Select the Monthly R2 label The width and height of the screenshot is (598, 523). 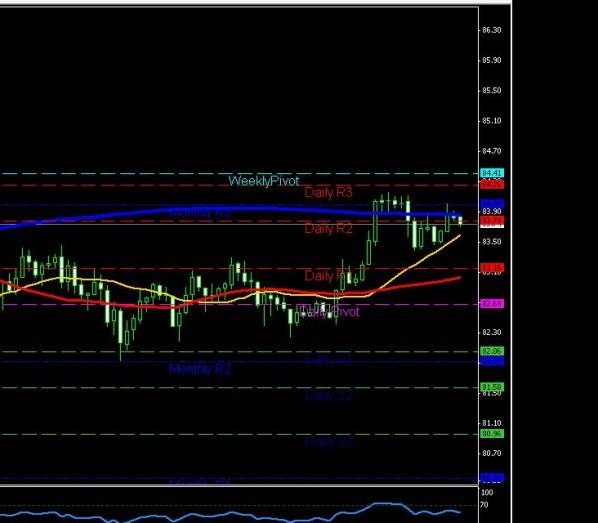[200, 369]
